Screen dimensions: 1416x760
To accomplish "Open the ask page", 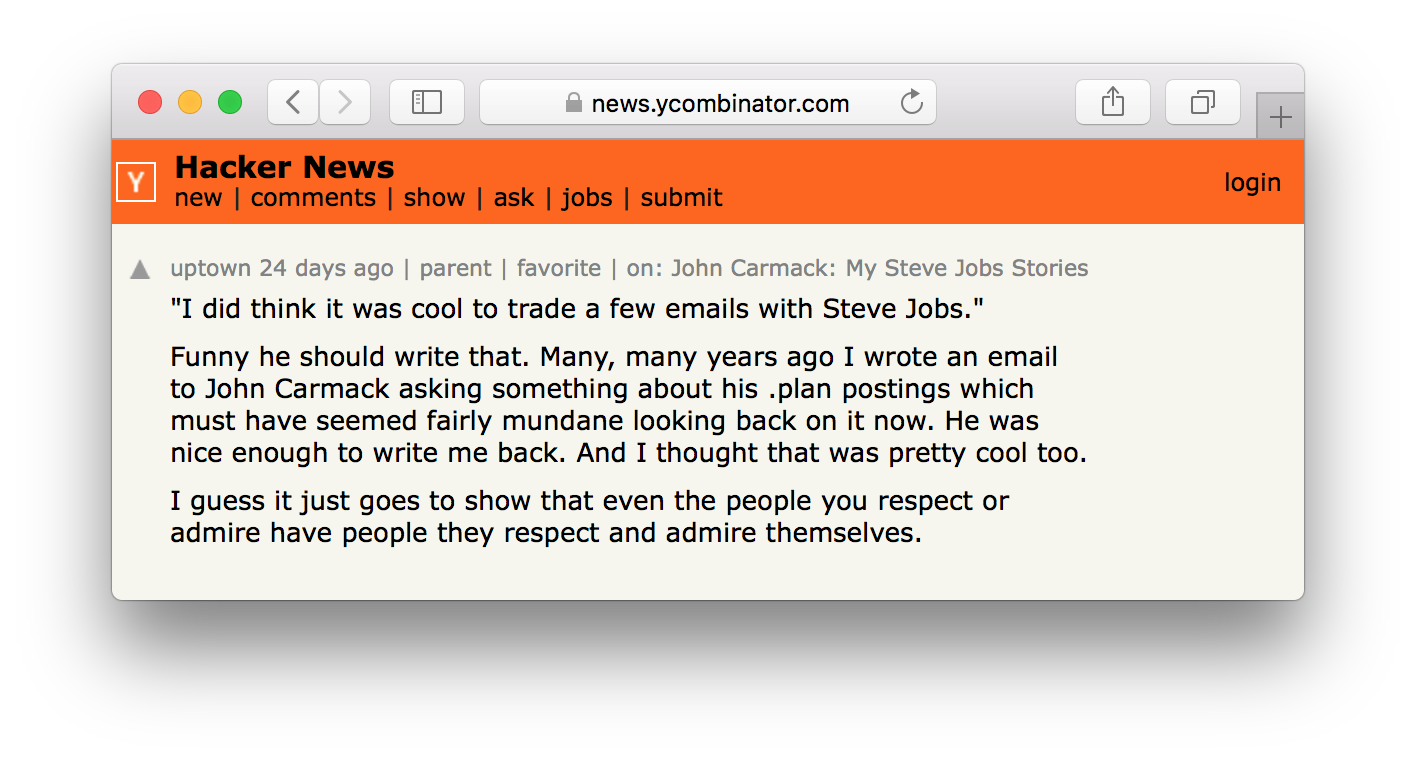I will click(514, 198).
